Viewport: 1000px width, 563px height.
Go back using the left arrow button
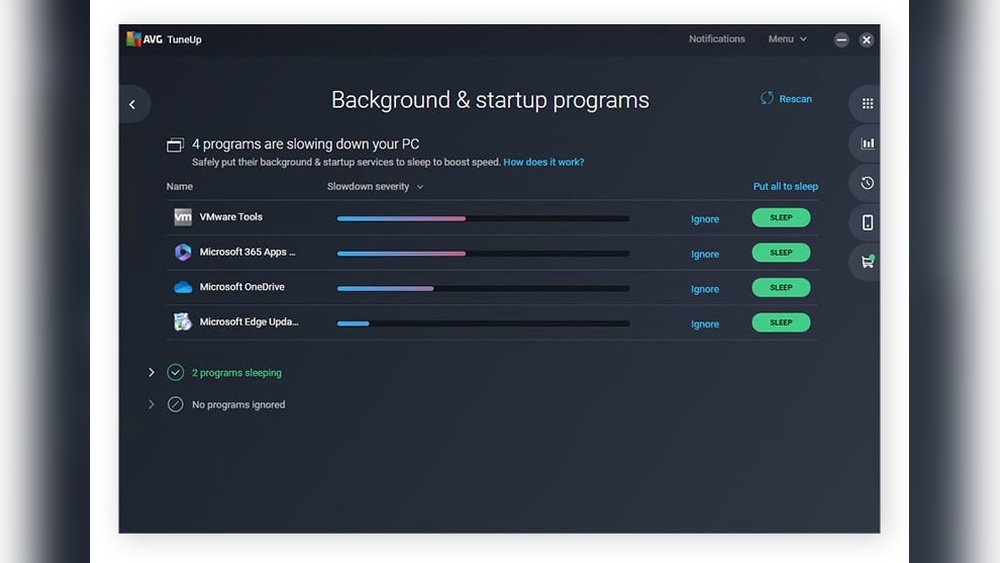pos(133,104)
